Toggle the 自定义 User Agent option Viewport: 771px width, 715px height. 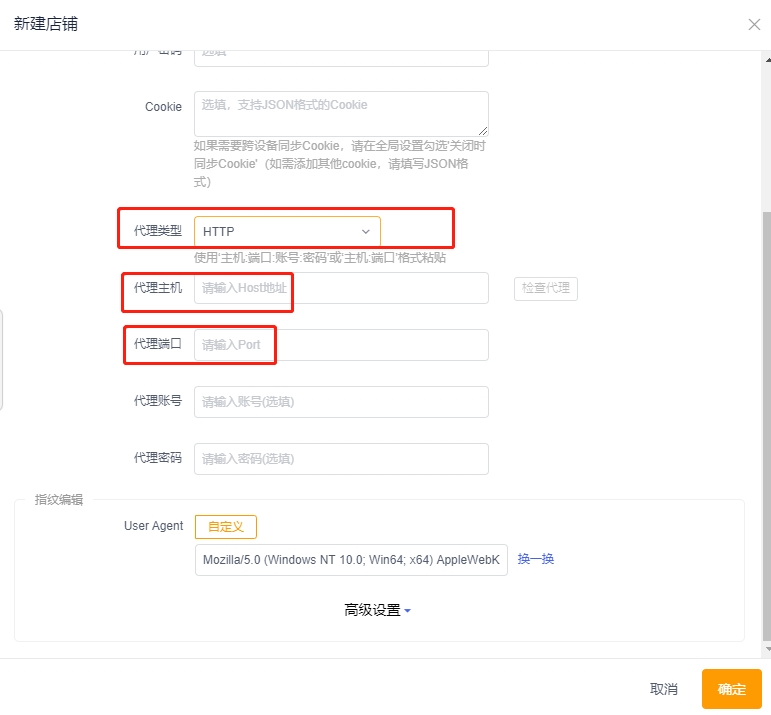(x=225, y=527)
